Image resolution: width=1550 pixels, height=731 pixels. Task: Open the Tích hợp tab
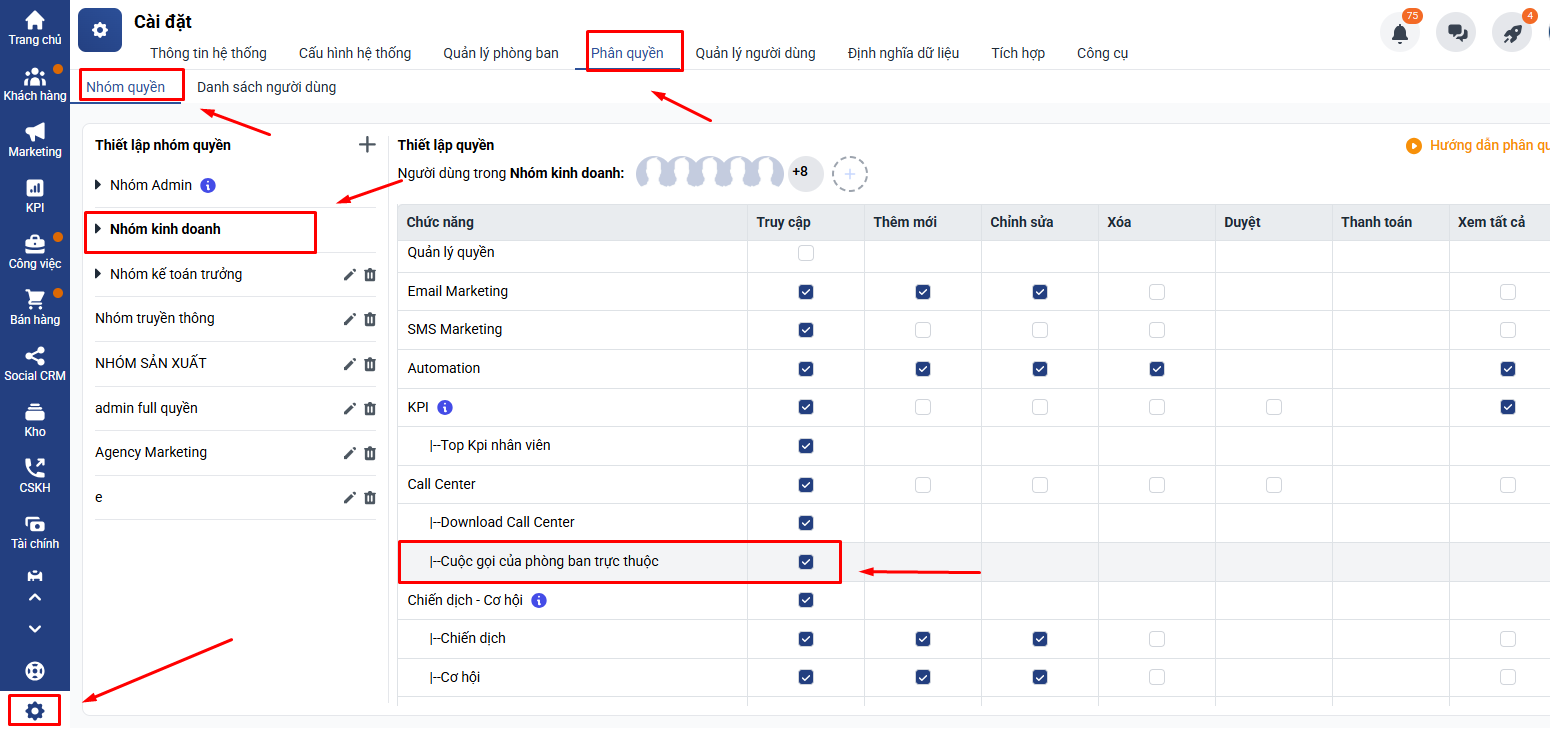pos(1018,53)
